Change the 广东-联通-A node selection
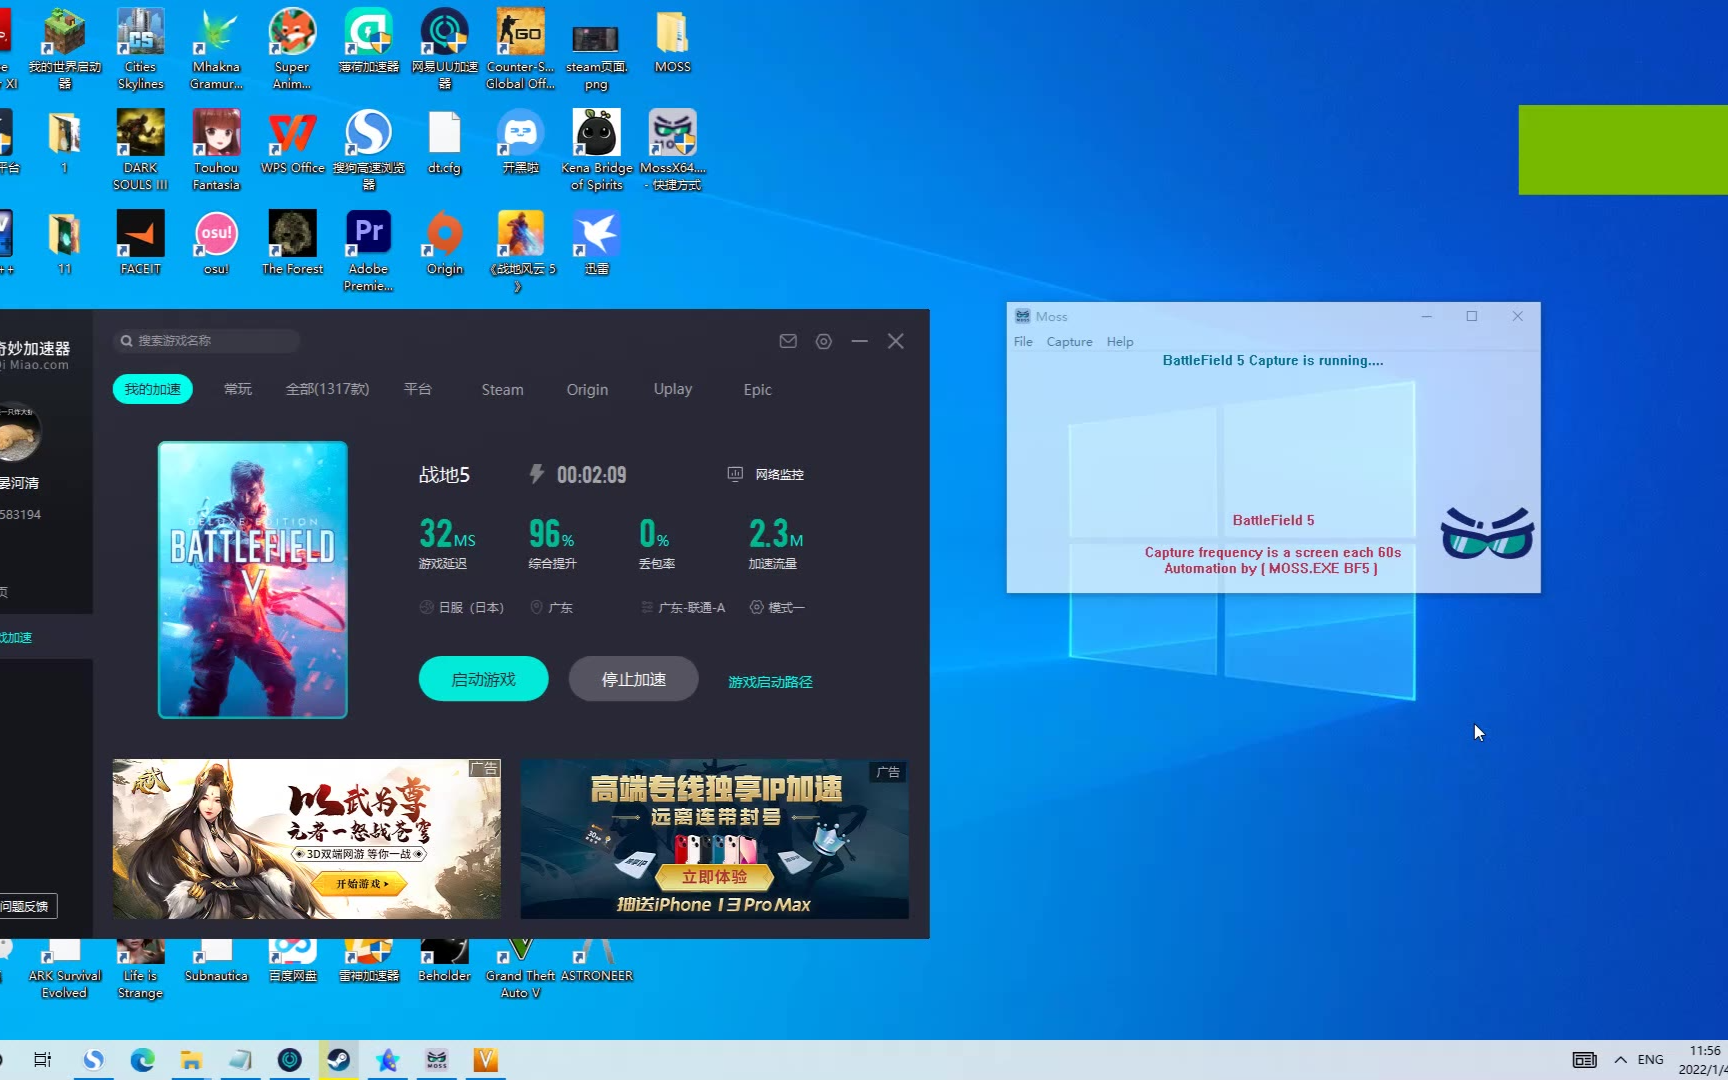The height and width of the screenshot is (1080, 1728). [683, 607]
